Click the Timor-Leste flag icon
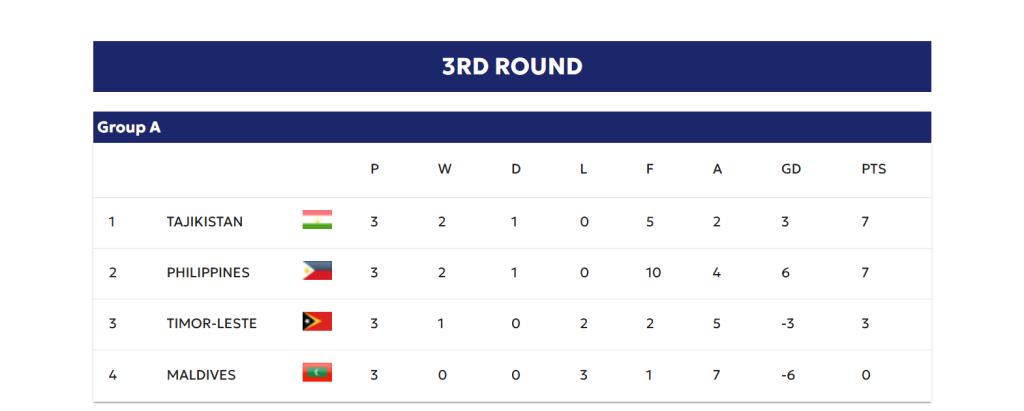Screen dimensions: 1024x411 [x=317, y=323]
